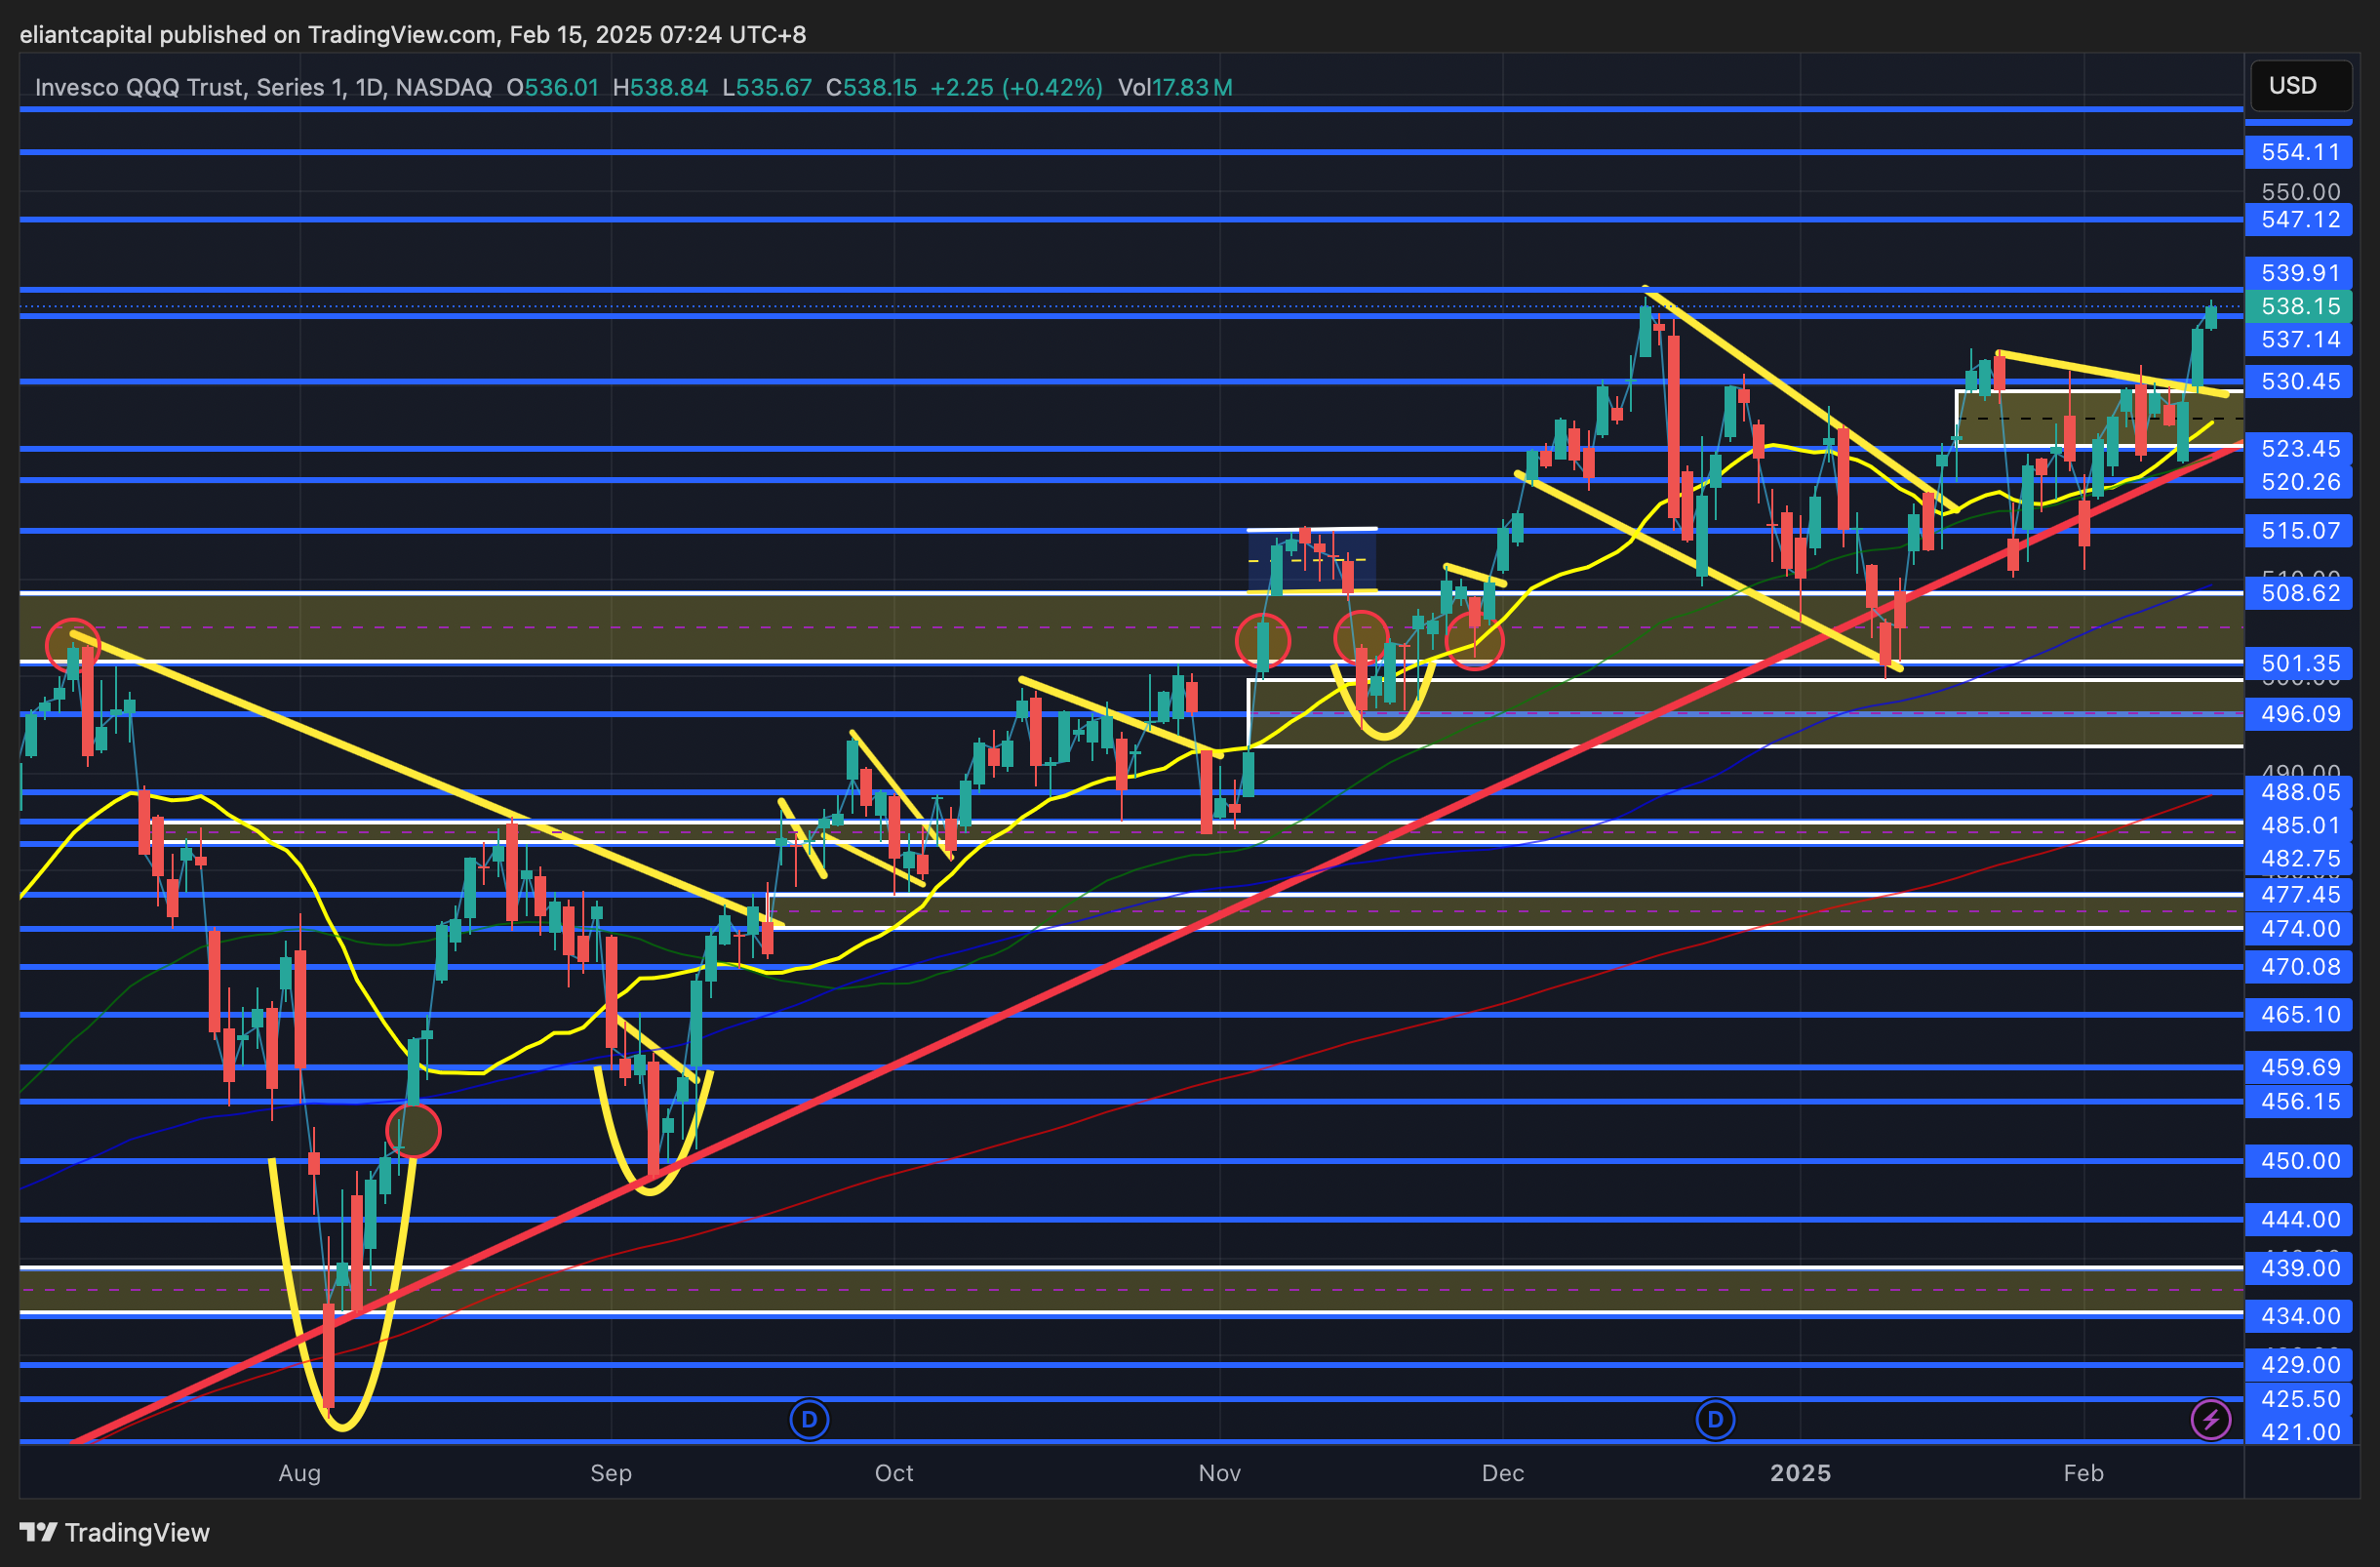Click the TradingView logo at bottom left

(114, 1532)
